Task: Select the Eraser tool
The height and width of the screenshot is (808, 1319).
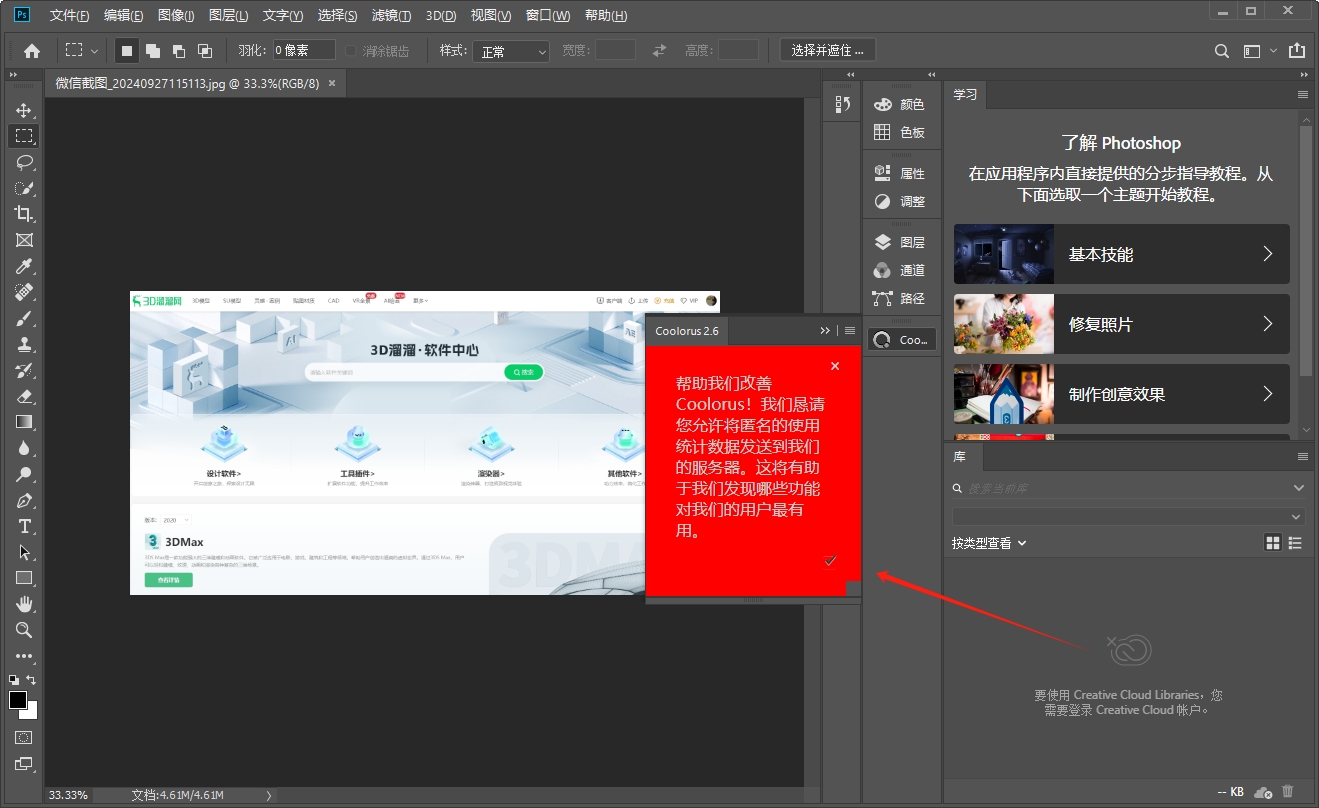Action: point(24,396)
